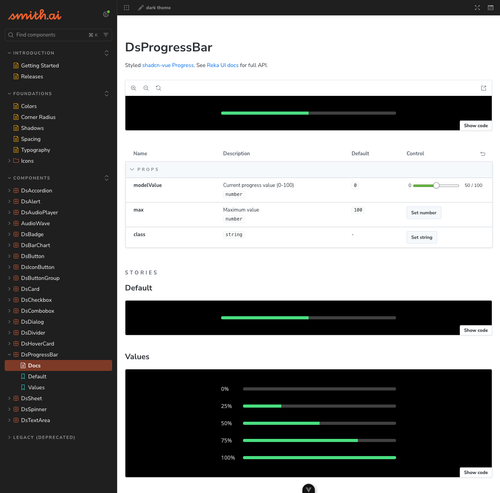
Task: Collapse the FOUNDATIONS section
Action: click(30, 94)
